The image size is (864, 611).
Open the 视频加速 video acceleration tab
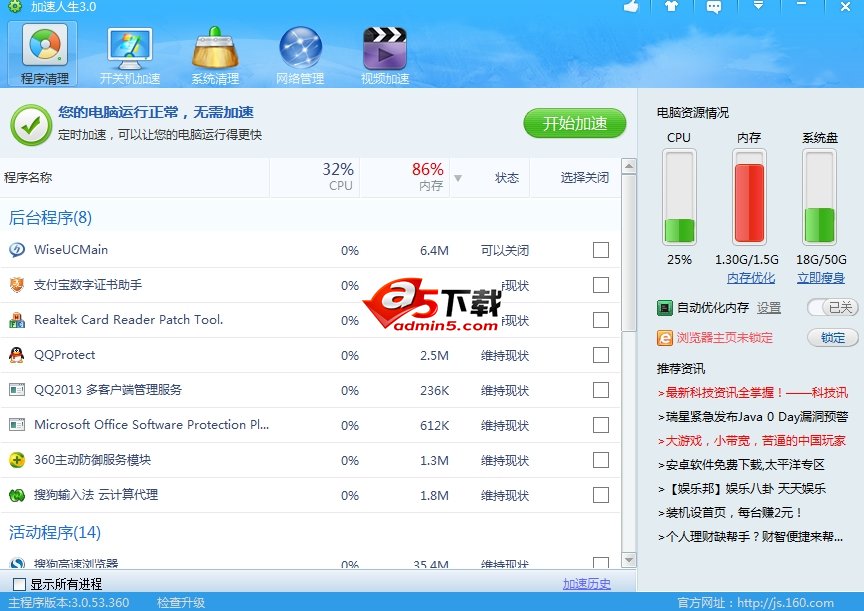coord(385,54)
